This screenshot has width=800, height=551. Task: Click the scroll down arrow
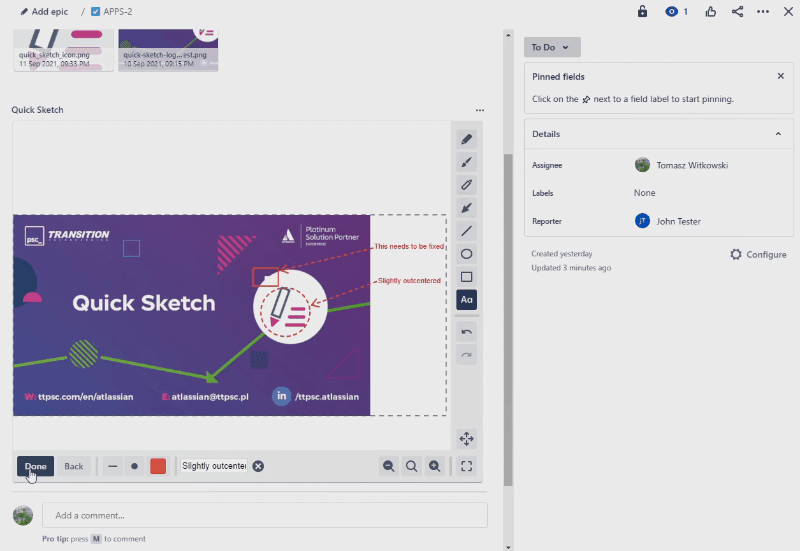click(508, 547)
